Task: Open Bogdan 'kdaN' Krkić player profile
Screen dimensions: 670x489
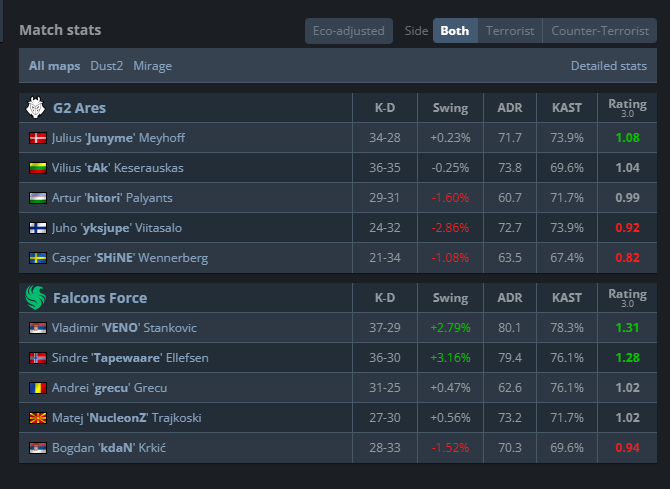Action: tap(109, 448)
